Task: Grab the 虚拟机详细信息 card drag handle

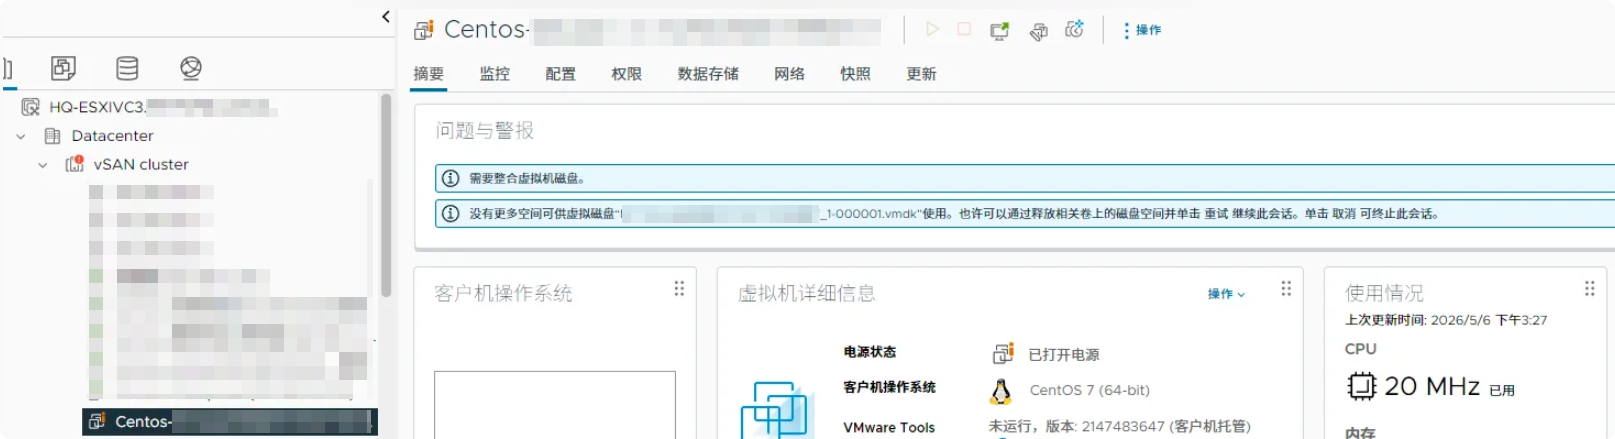Action: click(x=1286, y=289)
